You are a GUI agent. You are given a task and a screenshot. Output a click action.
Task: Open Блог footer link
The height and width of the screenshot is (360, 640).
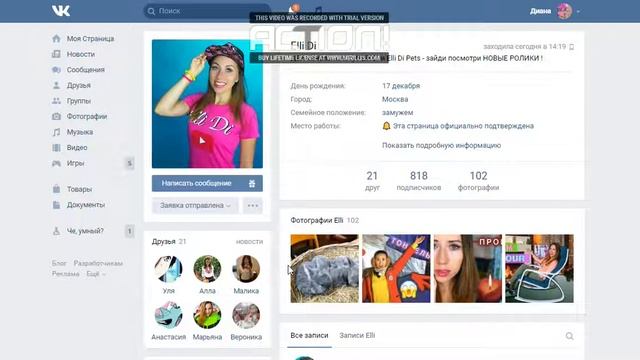59,263
